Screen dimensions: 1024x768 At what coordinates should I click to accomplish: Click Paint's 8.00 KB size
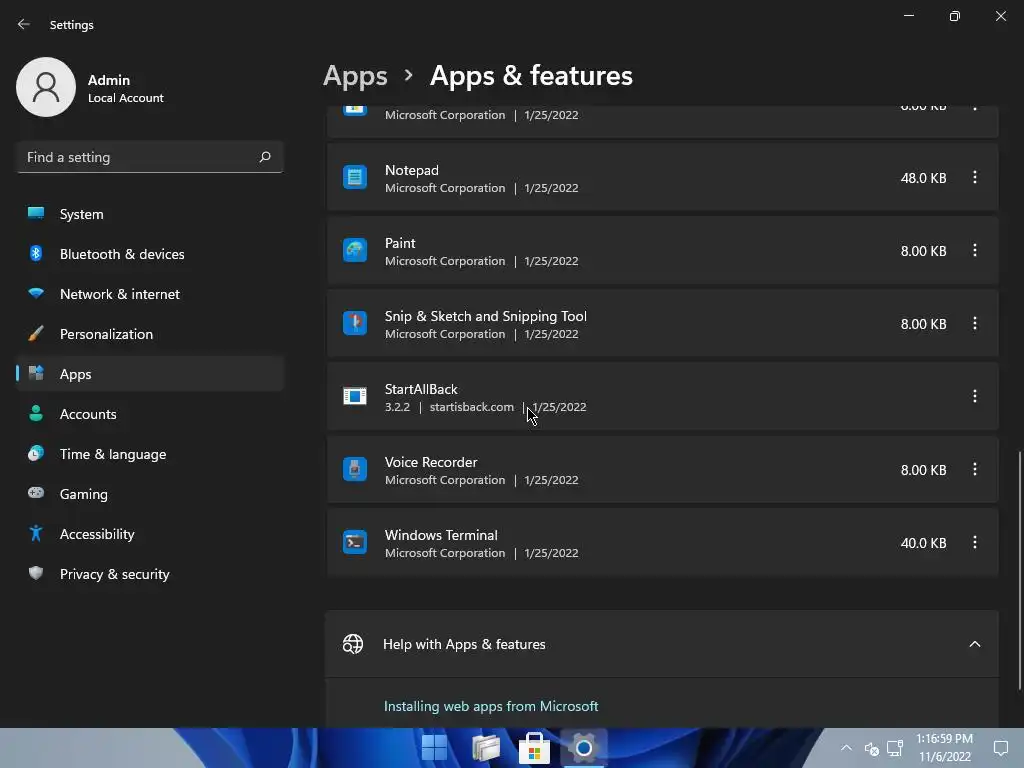(923, 251)
